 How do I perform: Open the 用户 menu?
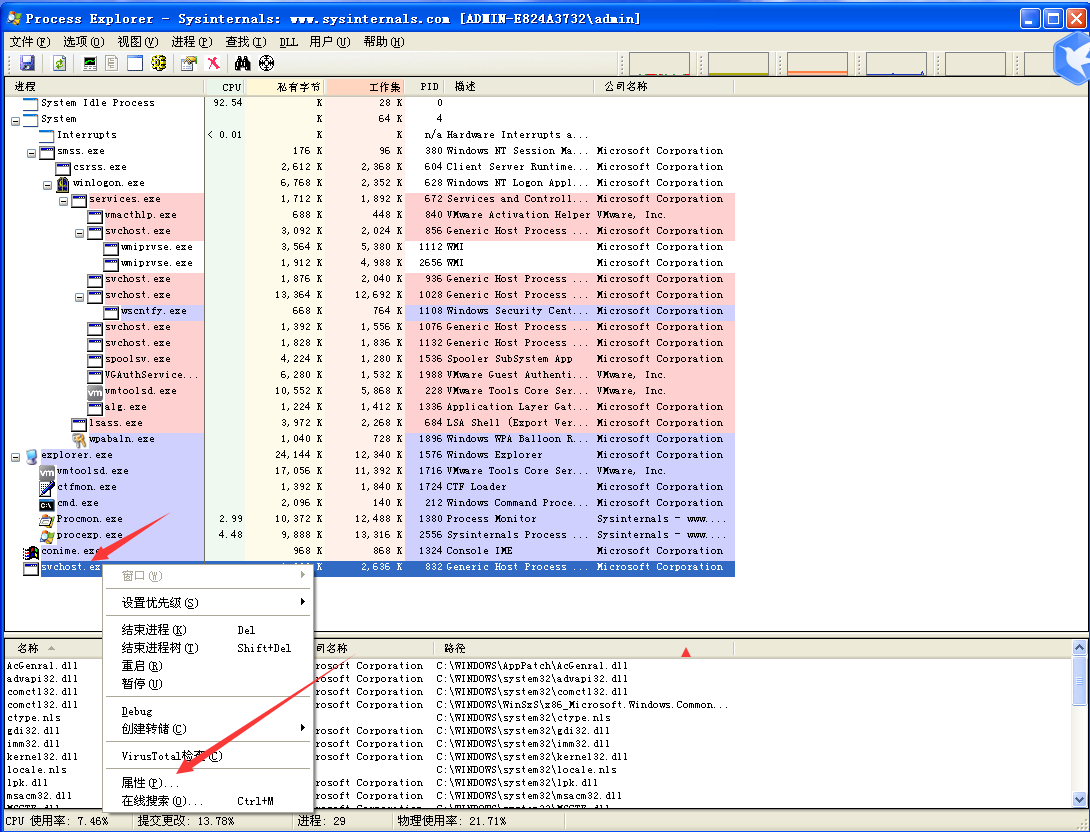330,42
